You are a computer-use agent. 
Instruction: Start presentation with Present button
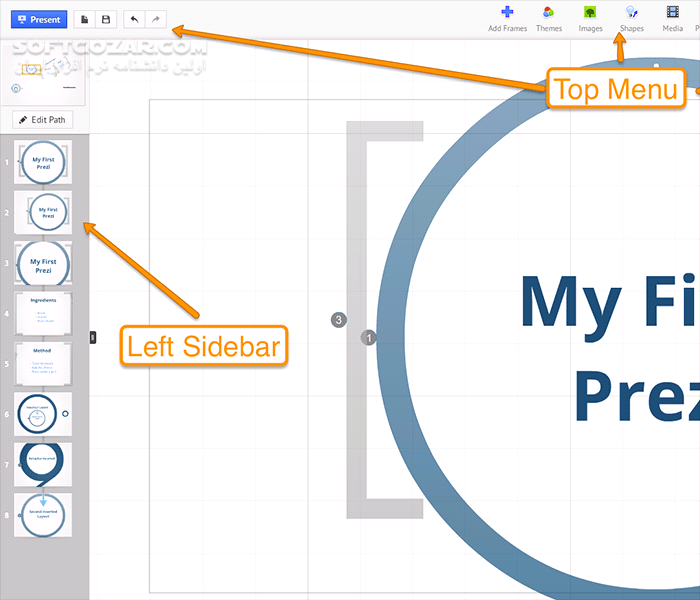(39, 20)
